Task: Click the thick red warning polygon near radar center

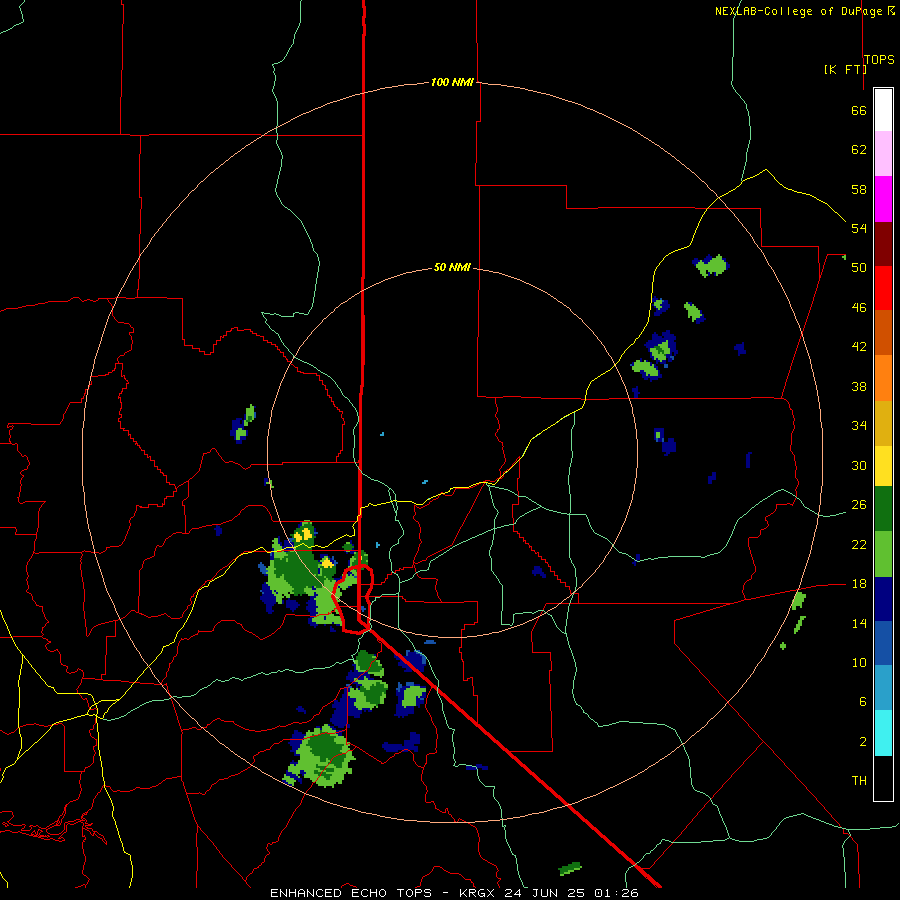Action: pos(353,599)
